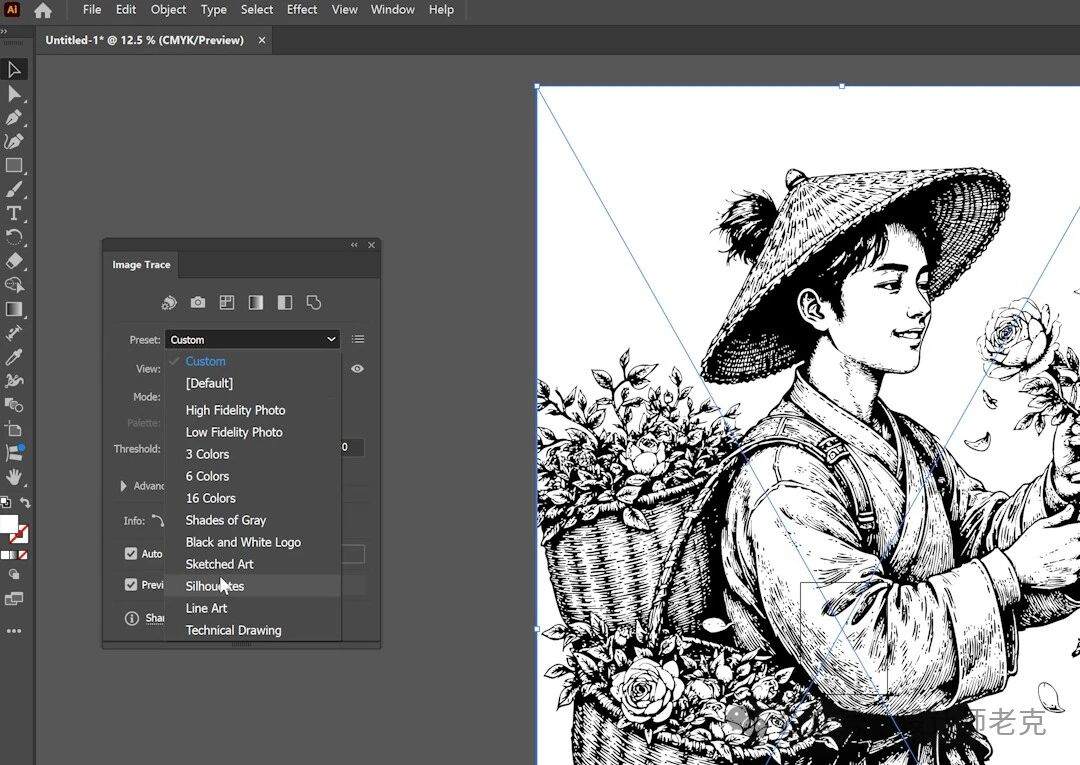Select the Shape Builder tool

tap(14, 285)
